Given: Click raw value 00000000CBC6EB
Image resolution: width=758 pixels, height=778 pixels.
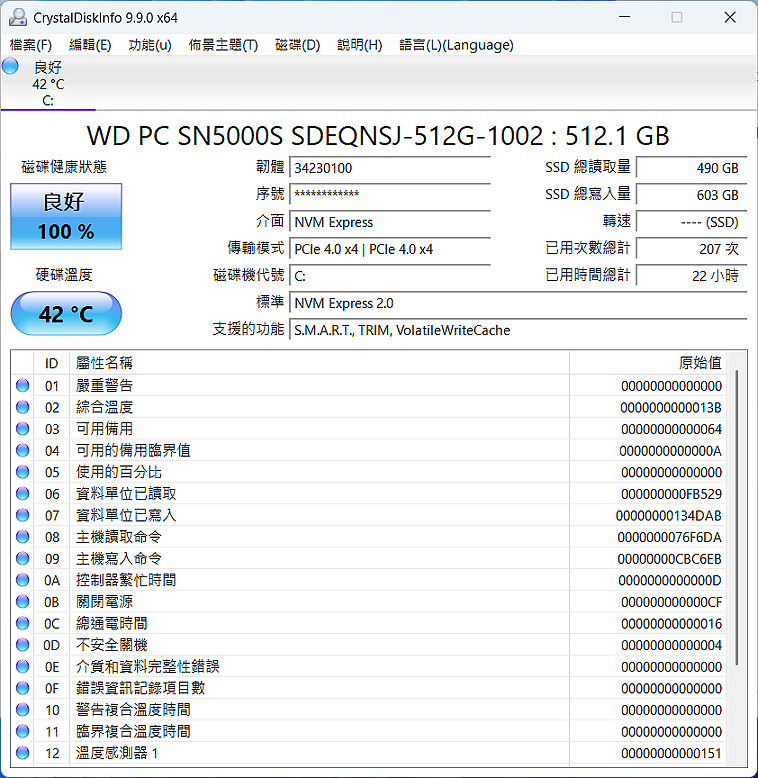Looking at the screenshot, I should point(669,559).
